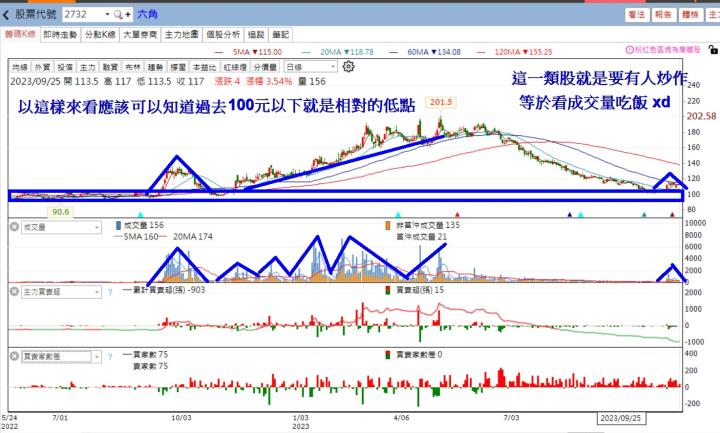
Task: Open the 追蹤 tab
Action: tap(256, 34)
